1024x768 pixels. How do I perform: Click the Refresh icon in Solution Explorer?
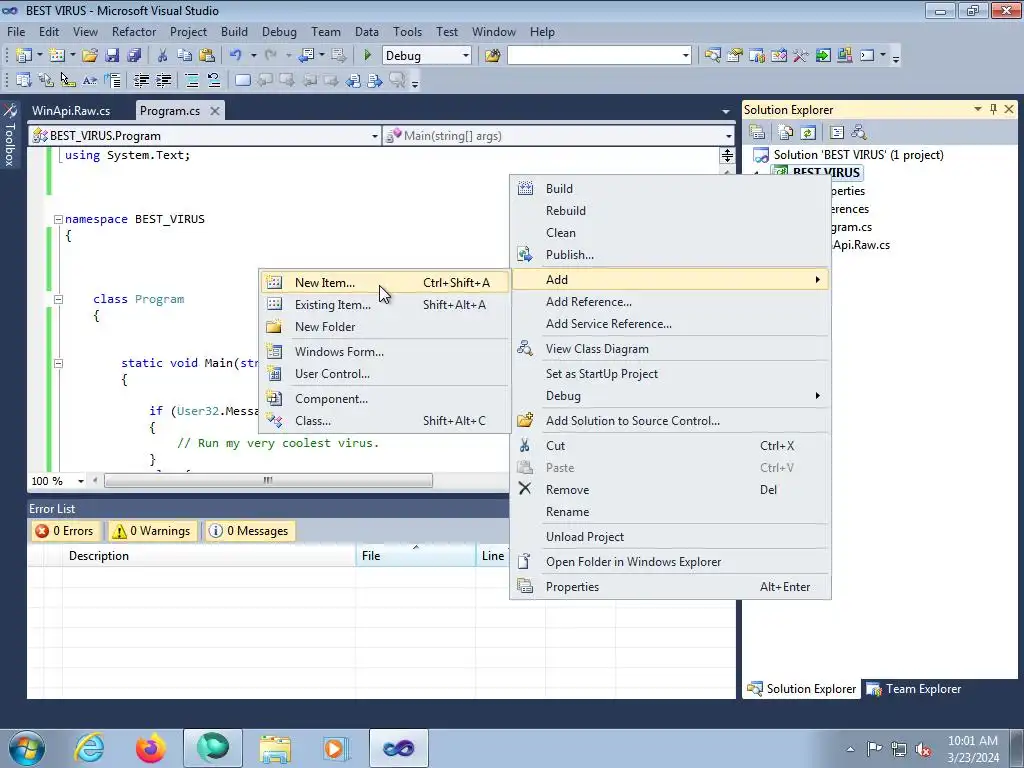point(808,132)
